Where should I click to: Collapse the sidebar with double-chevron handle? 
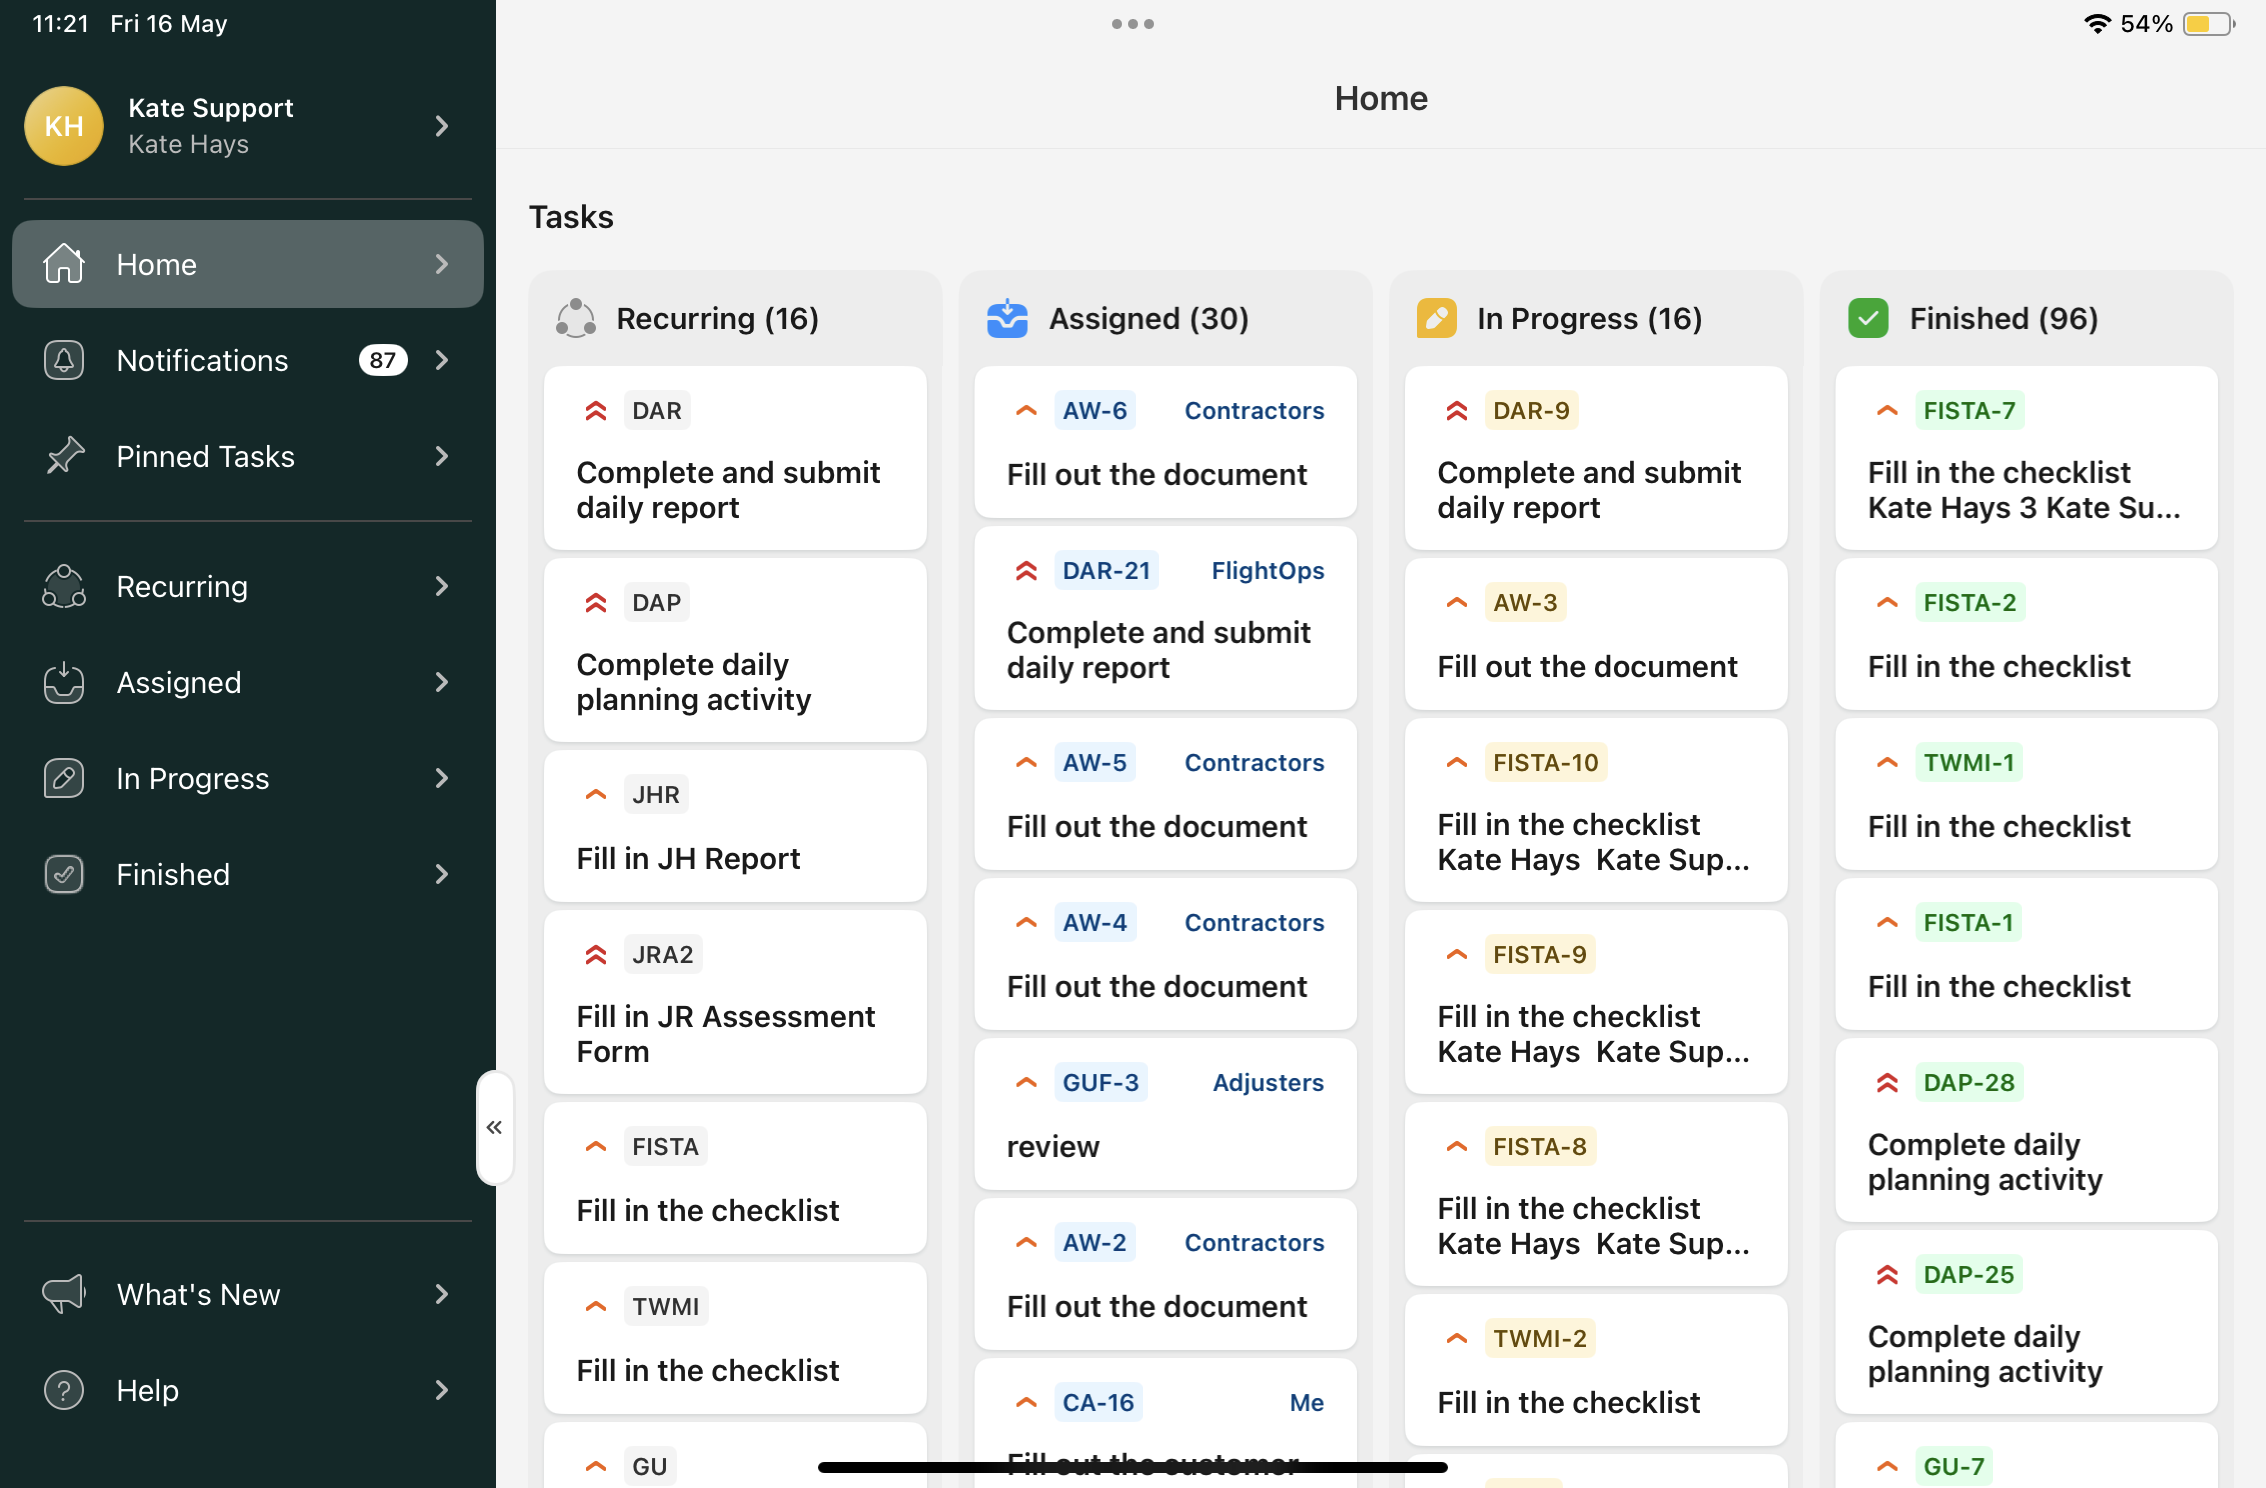coord(494,1128)
